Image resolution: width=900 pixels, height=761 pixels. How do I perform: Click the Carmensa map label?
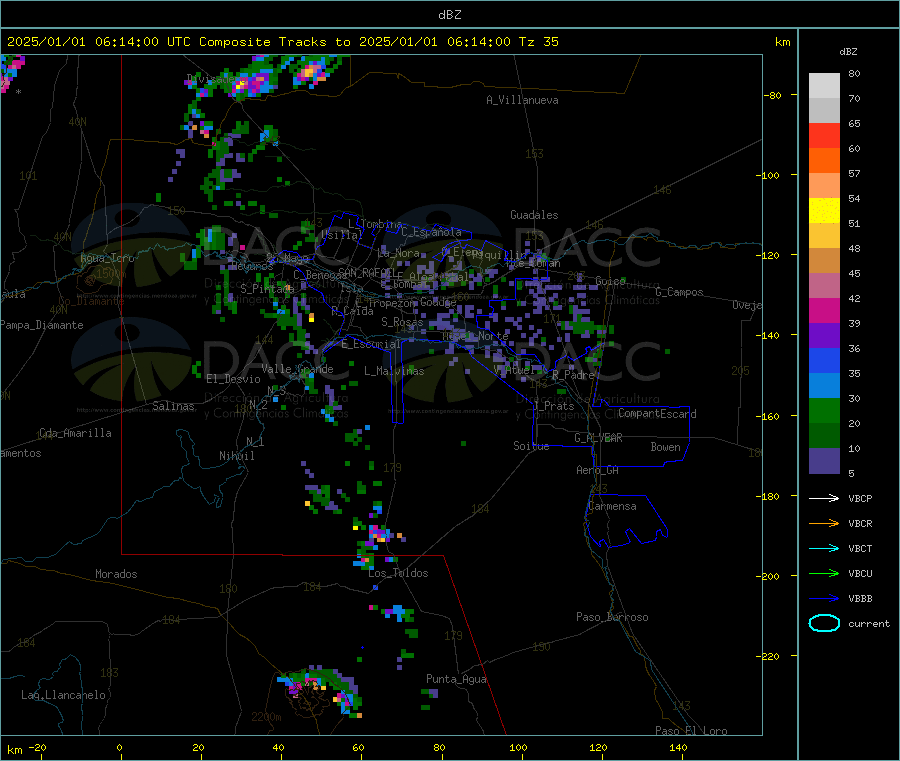pyautogui.click(x=612, y=506)
